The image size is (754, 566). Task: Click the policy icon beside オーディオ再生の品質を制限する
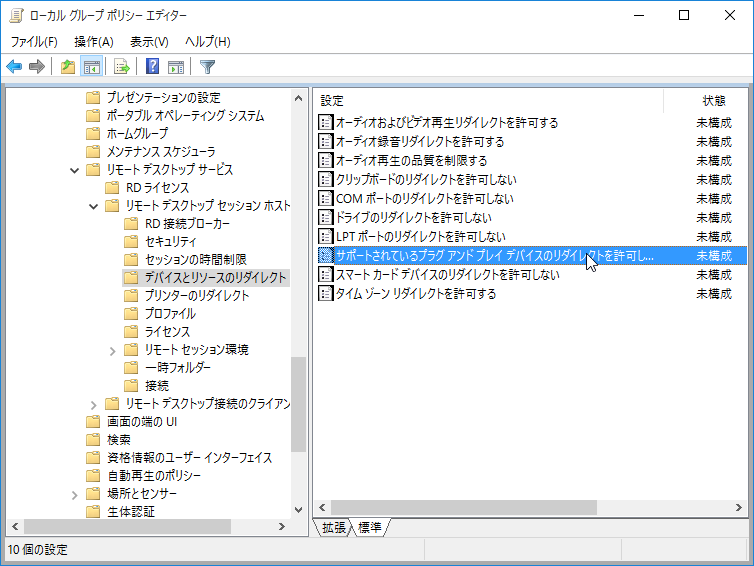[326, 160]
